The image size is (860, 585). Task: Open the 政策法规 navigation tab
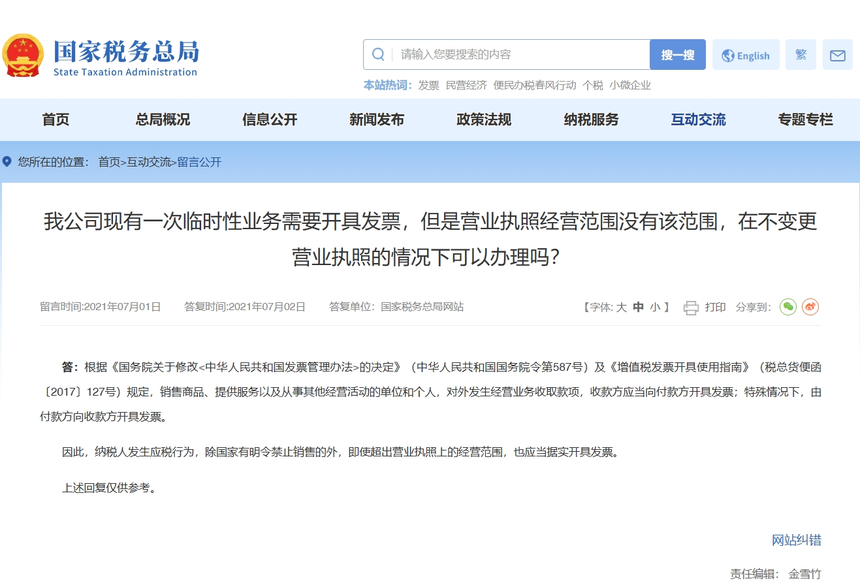click(x=484, y=120)
